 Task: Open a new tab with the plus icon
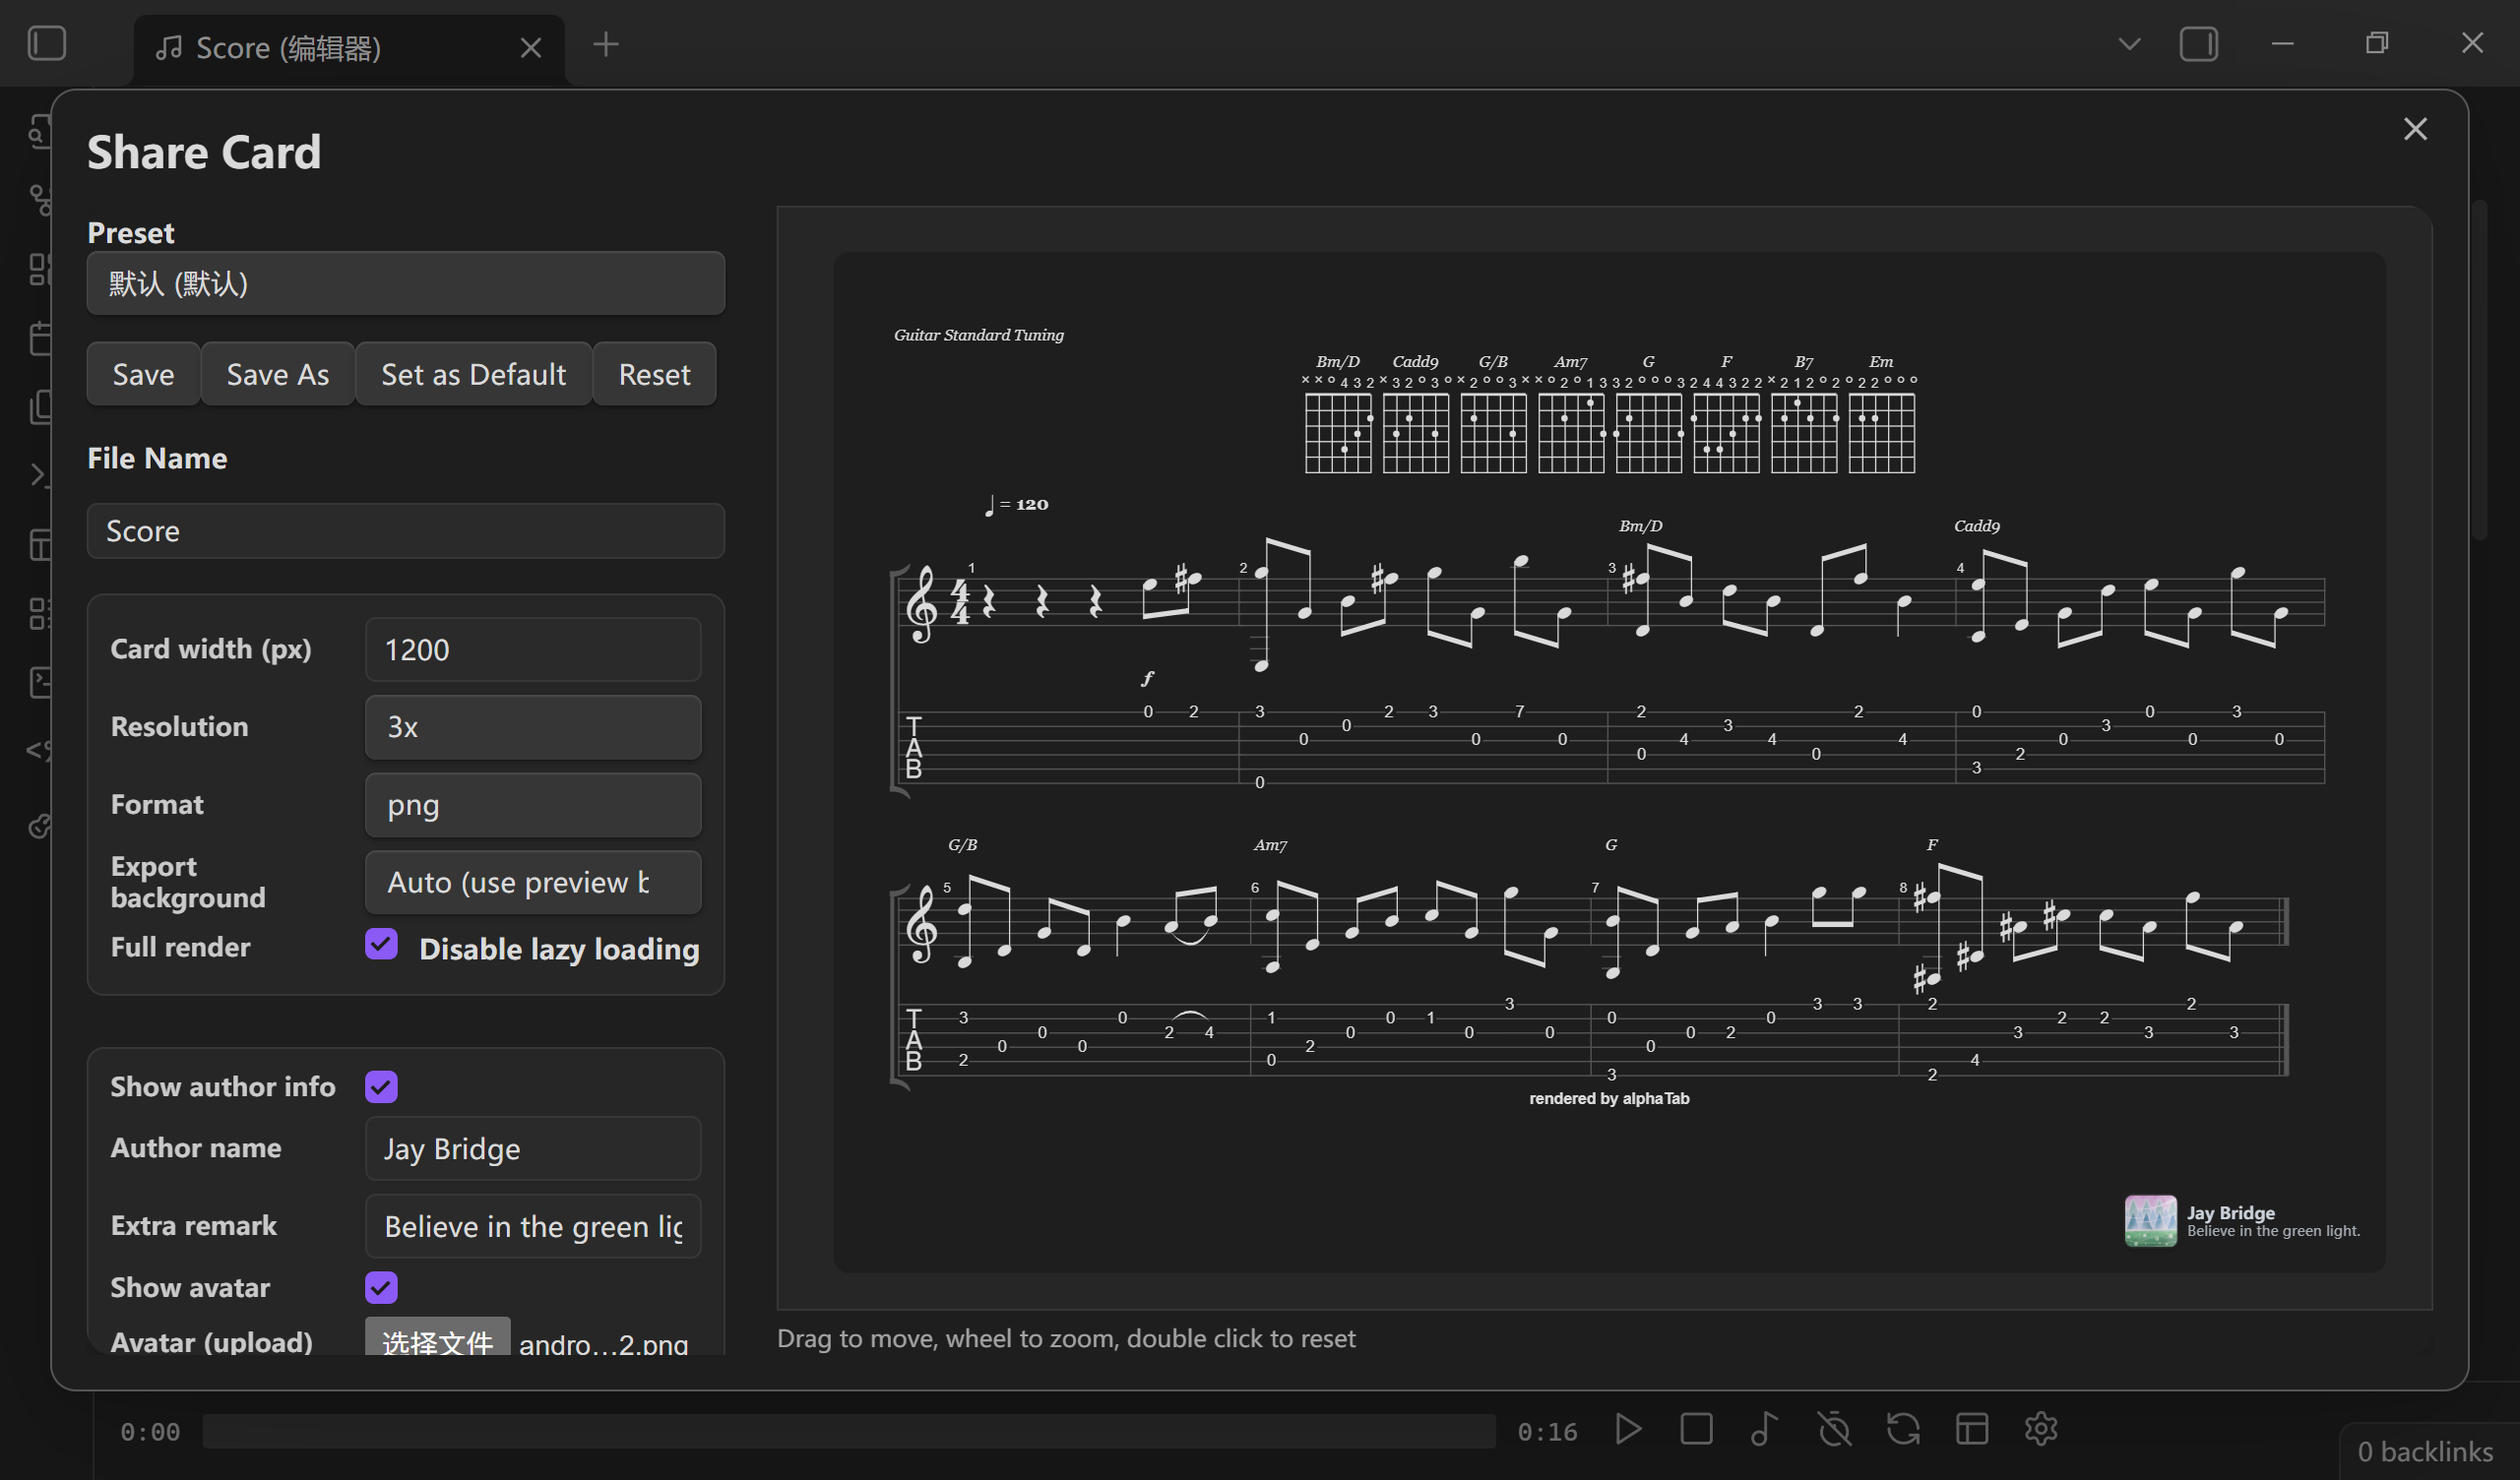tap(606, 44)
